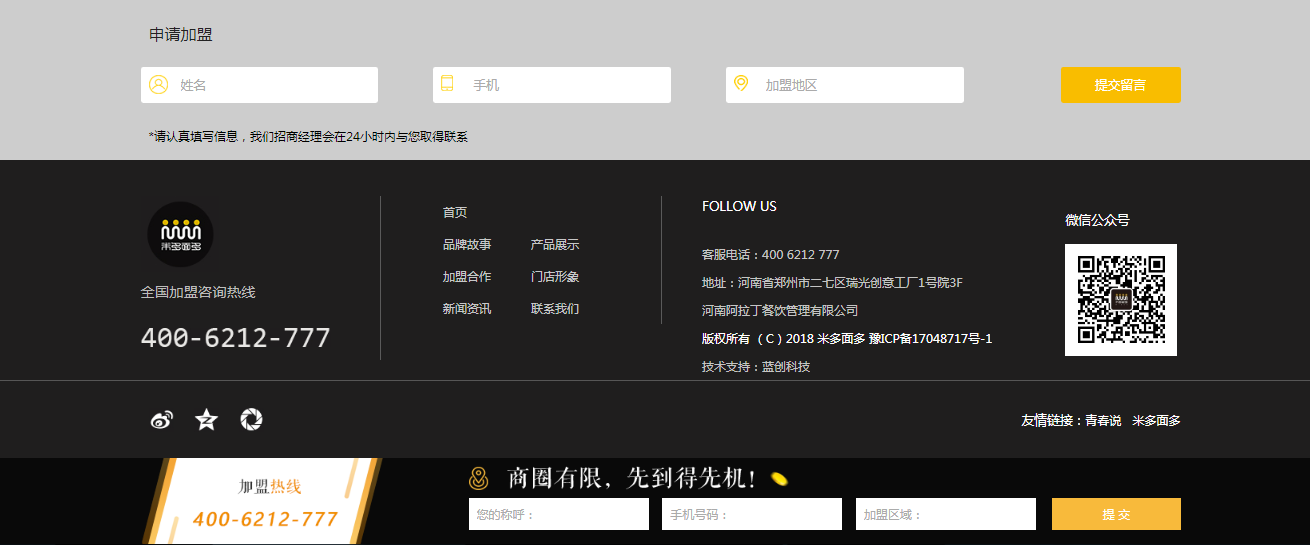
Task: Click the location pin in 加盟地区 field
Action: [741, 84]
